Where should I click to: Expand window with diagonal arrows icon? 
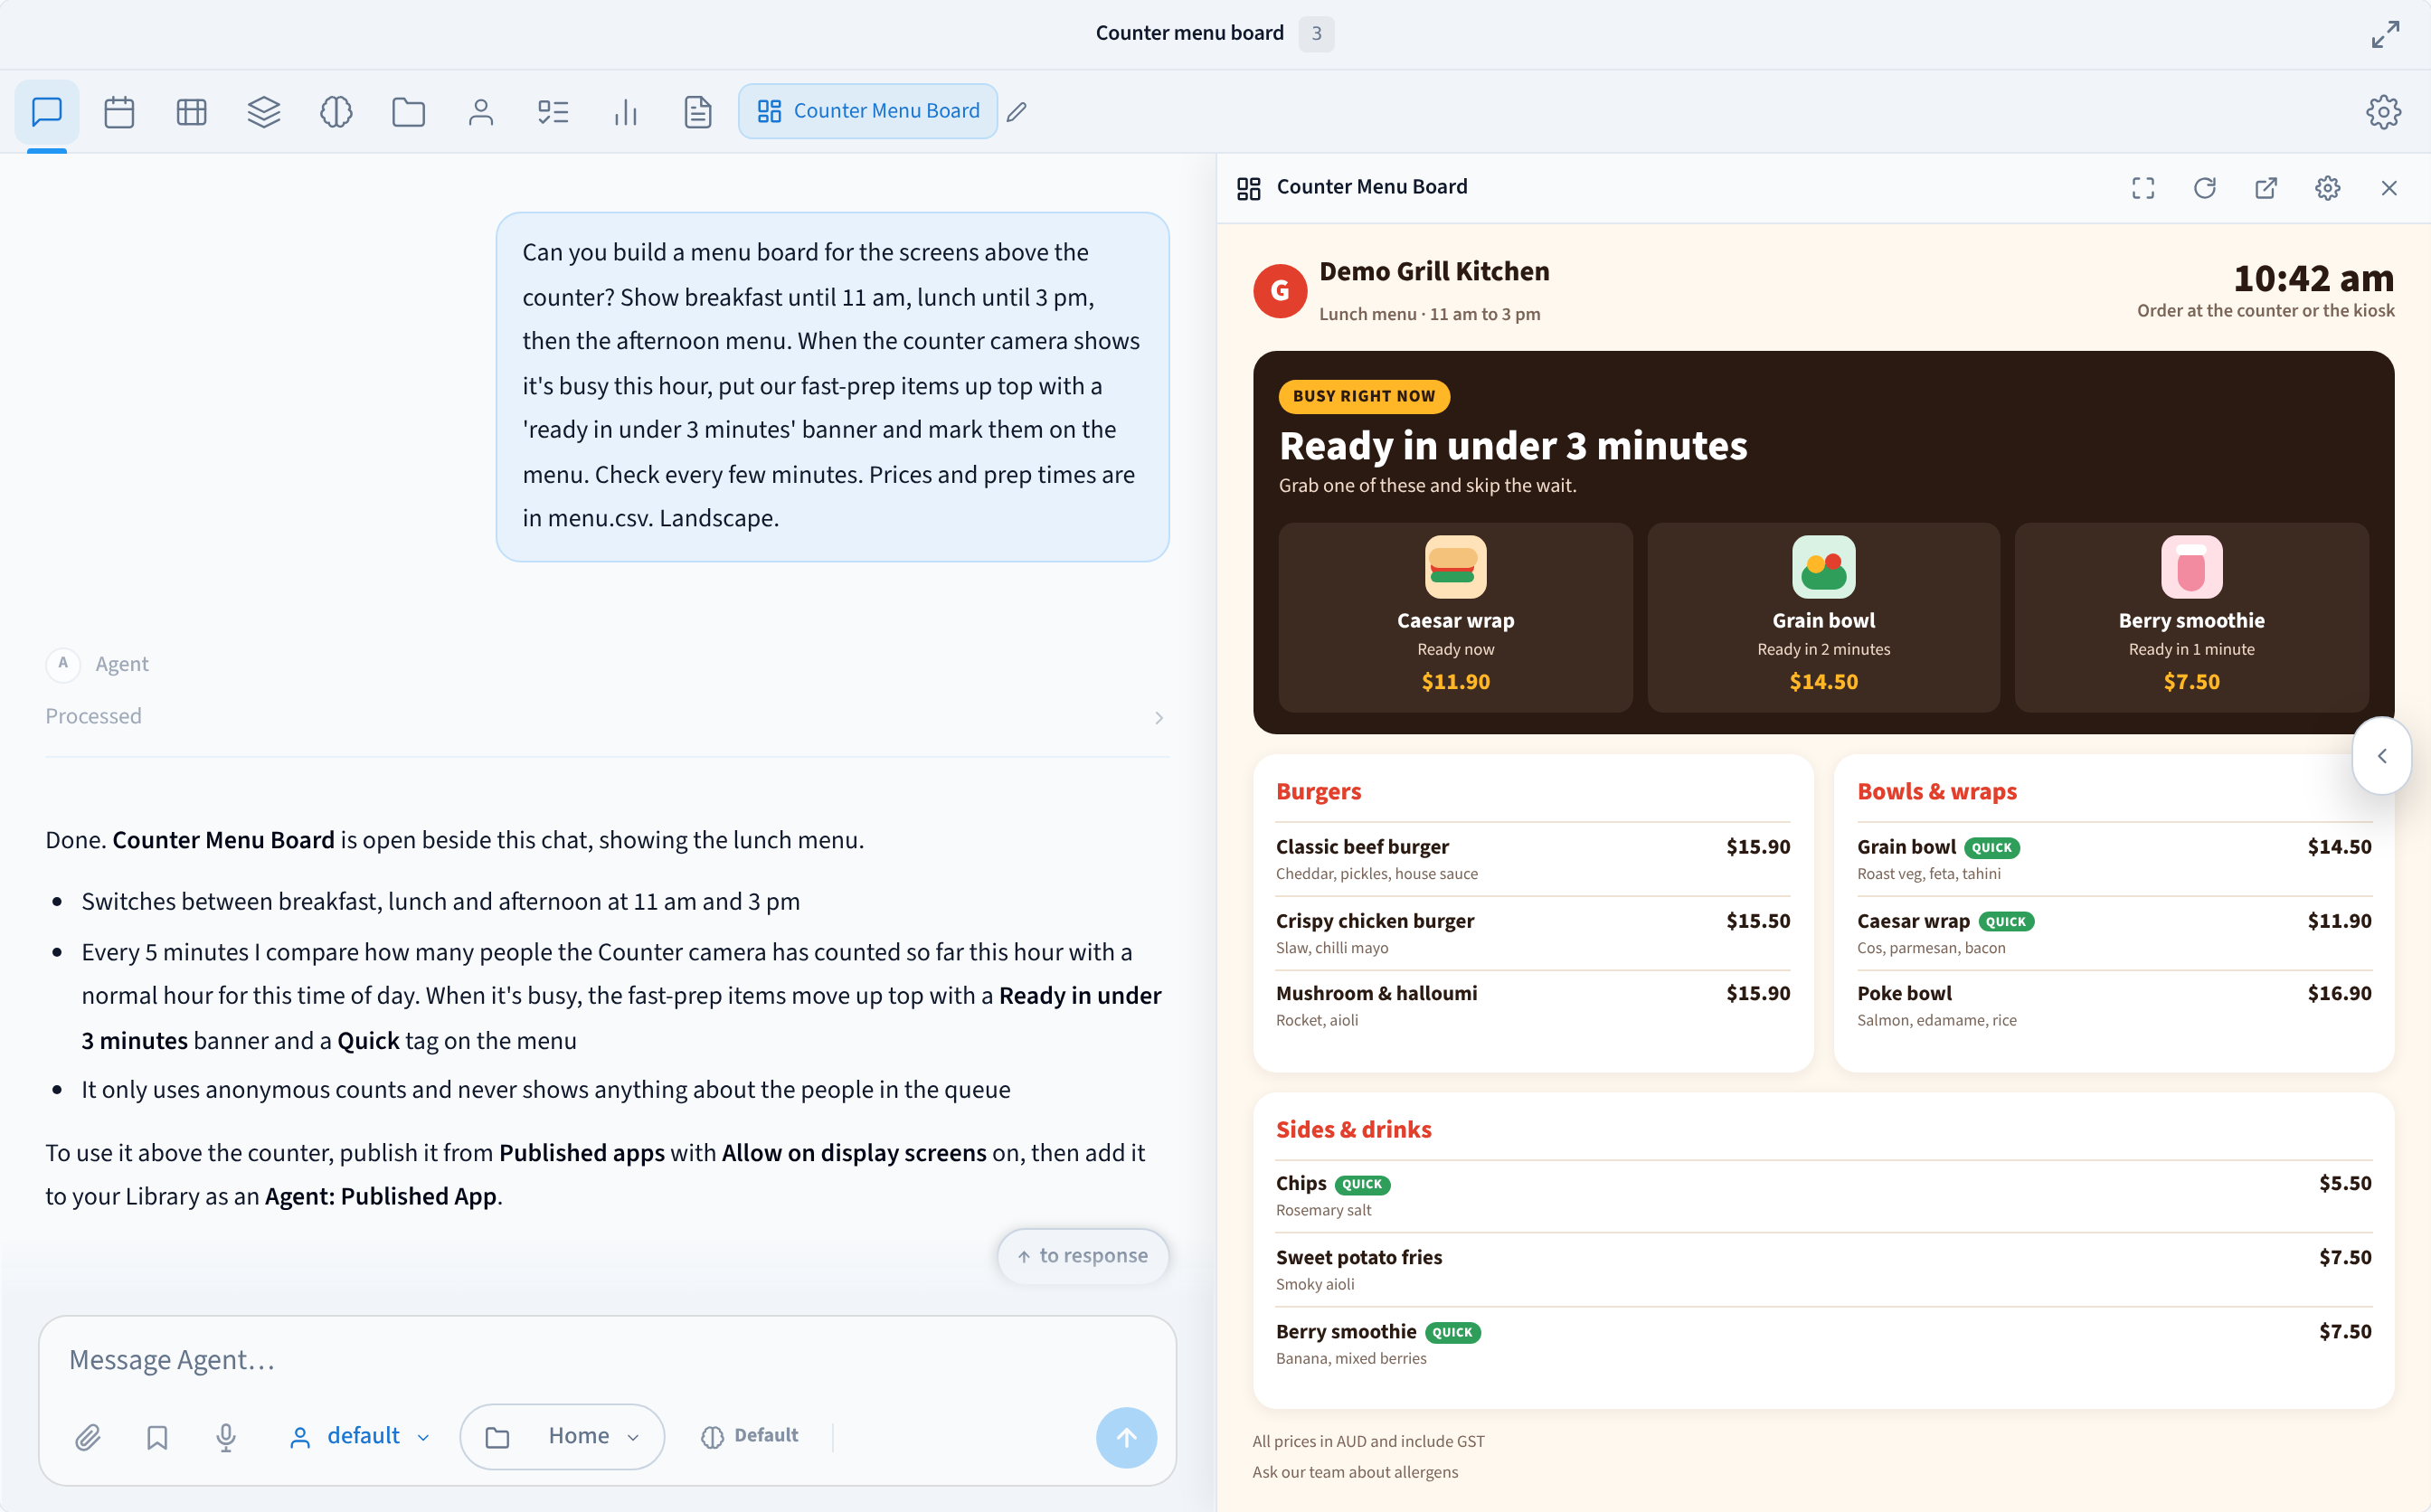2385,34
